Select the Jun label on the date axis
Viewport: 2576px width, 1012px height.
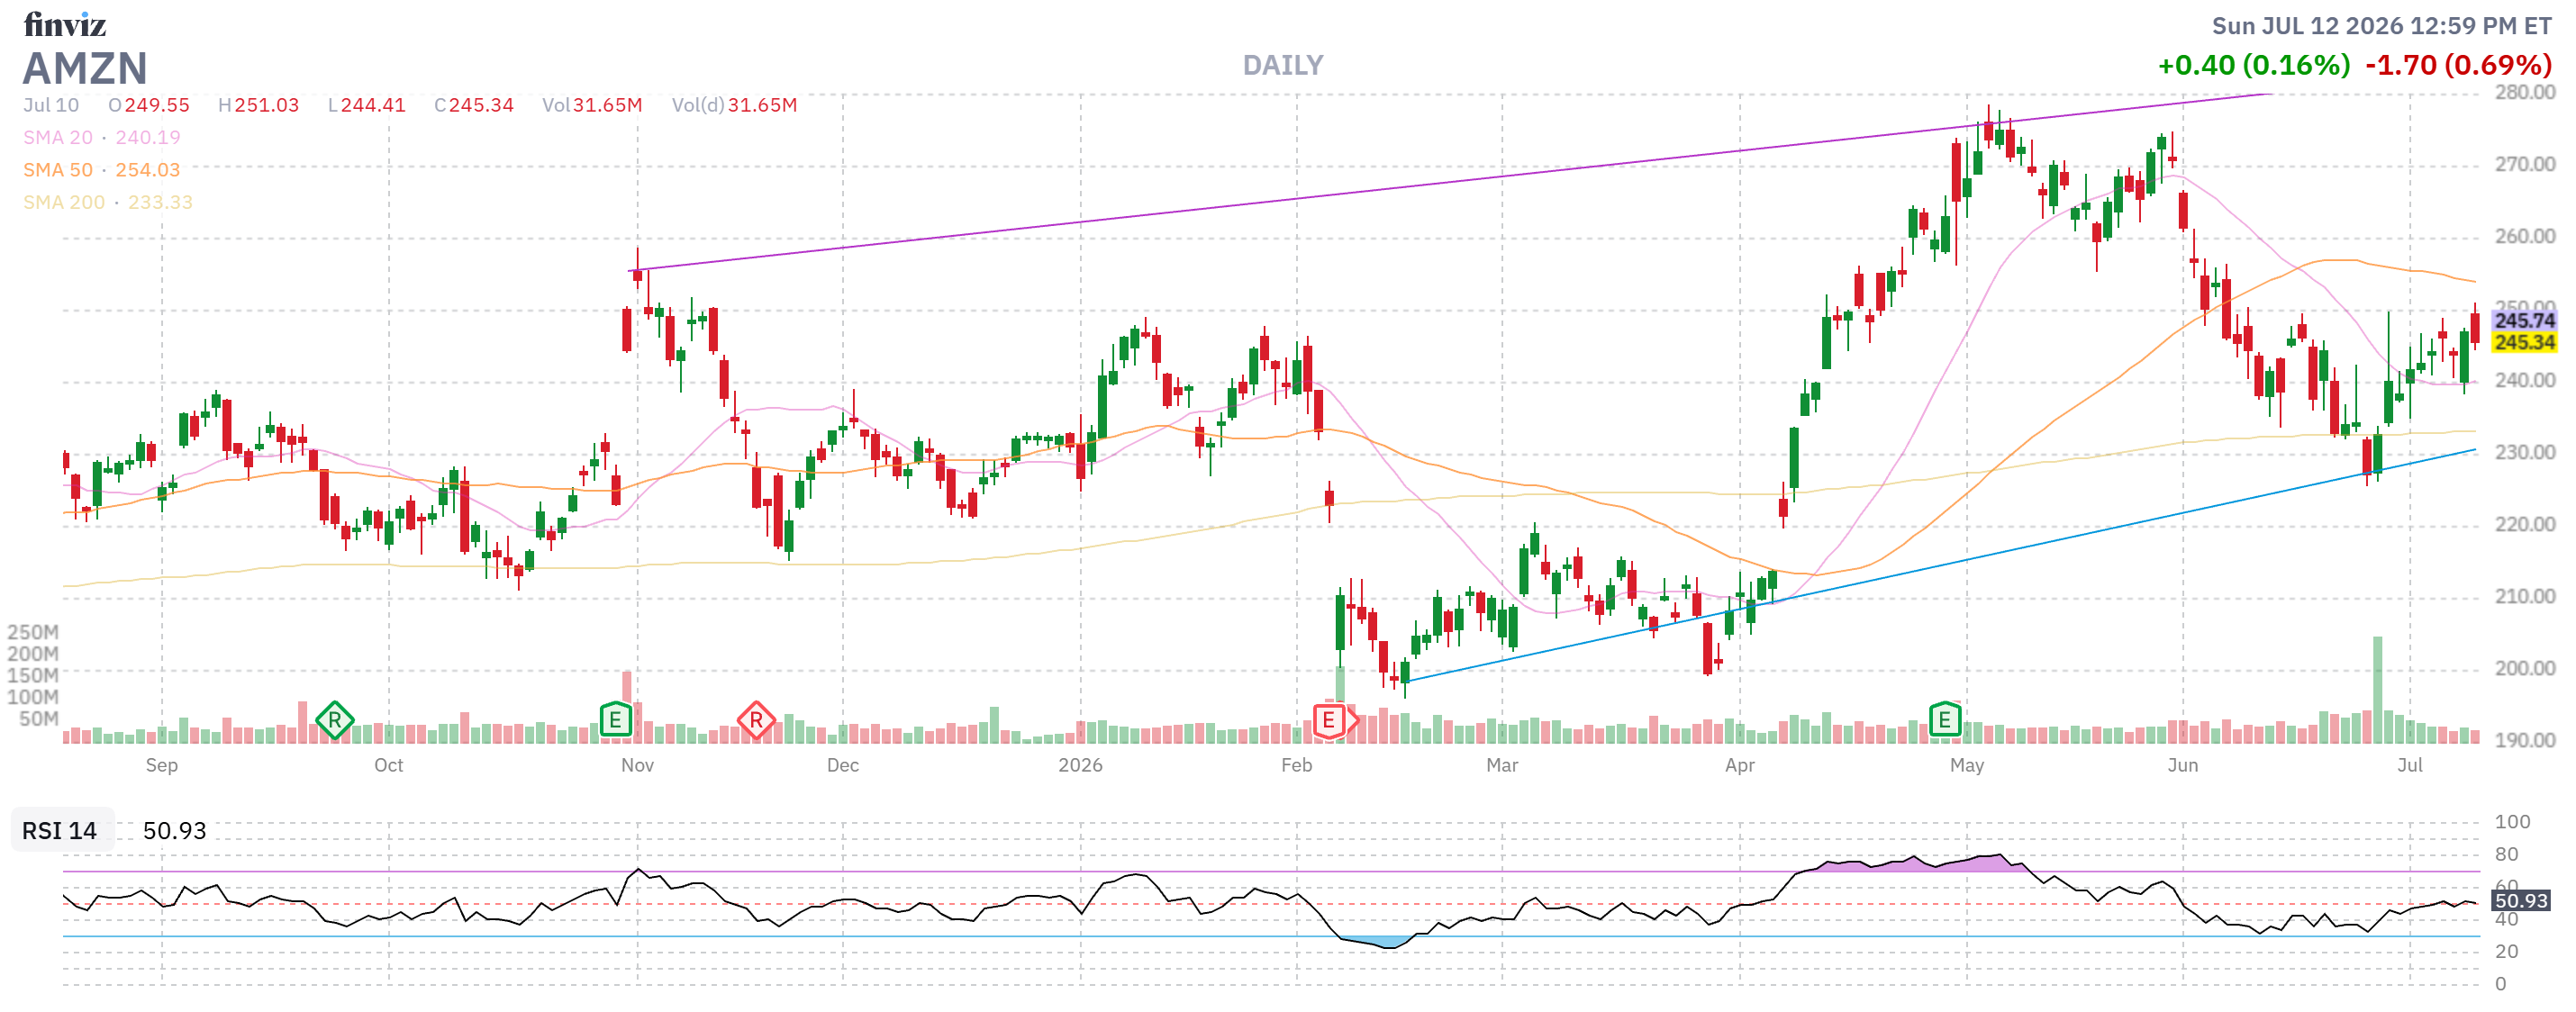pos(2182,765)
